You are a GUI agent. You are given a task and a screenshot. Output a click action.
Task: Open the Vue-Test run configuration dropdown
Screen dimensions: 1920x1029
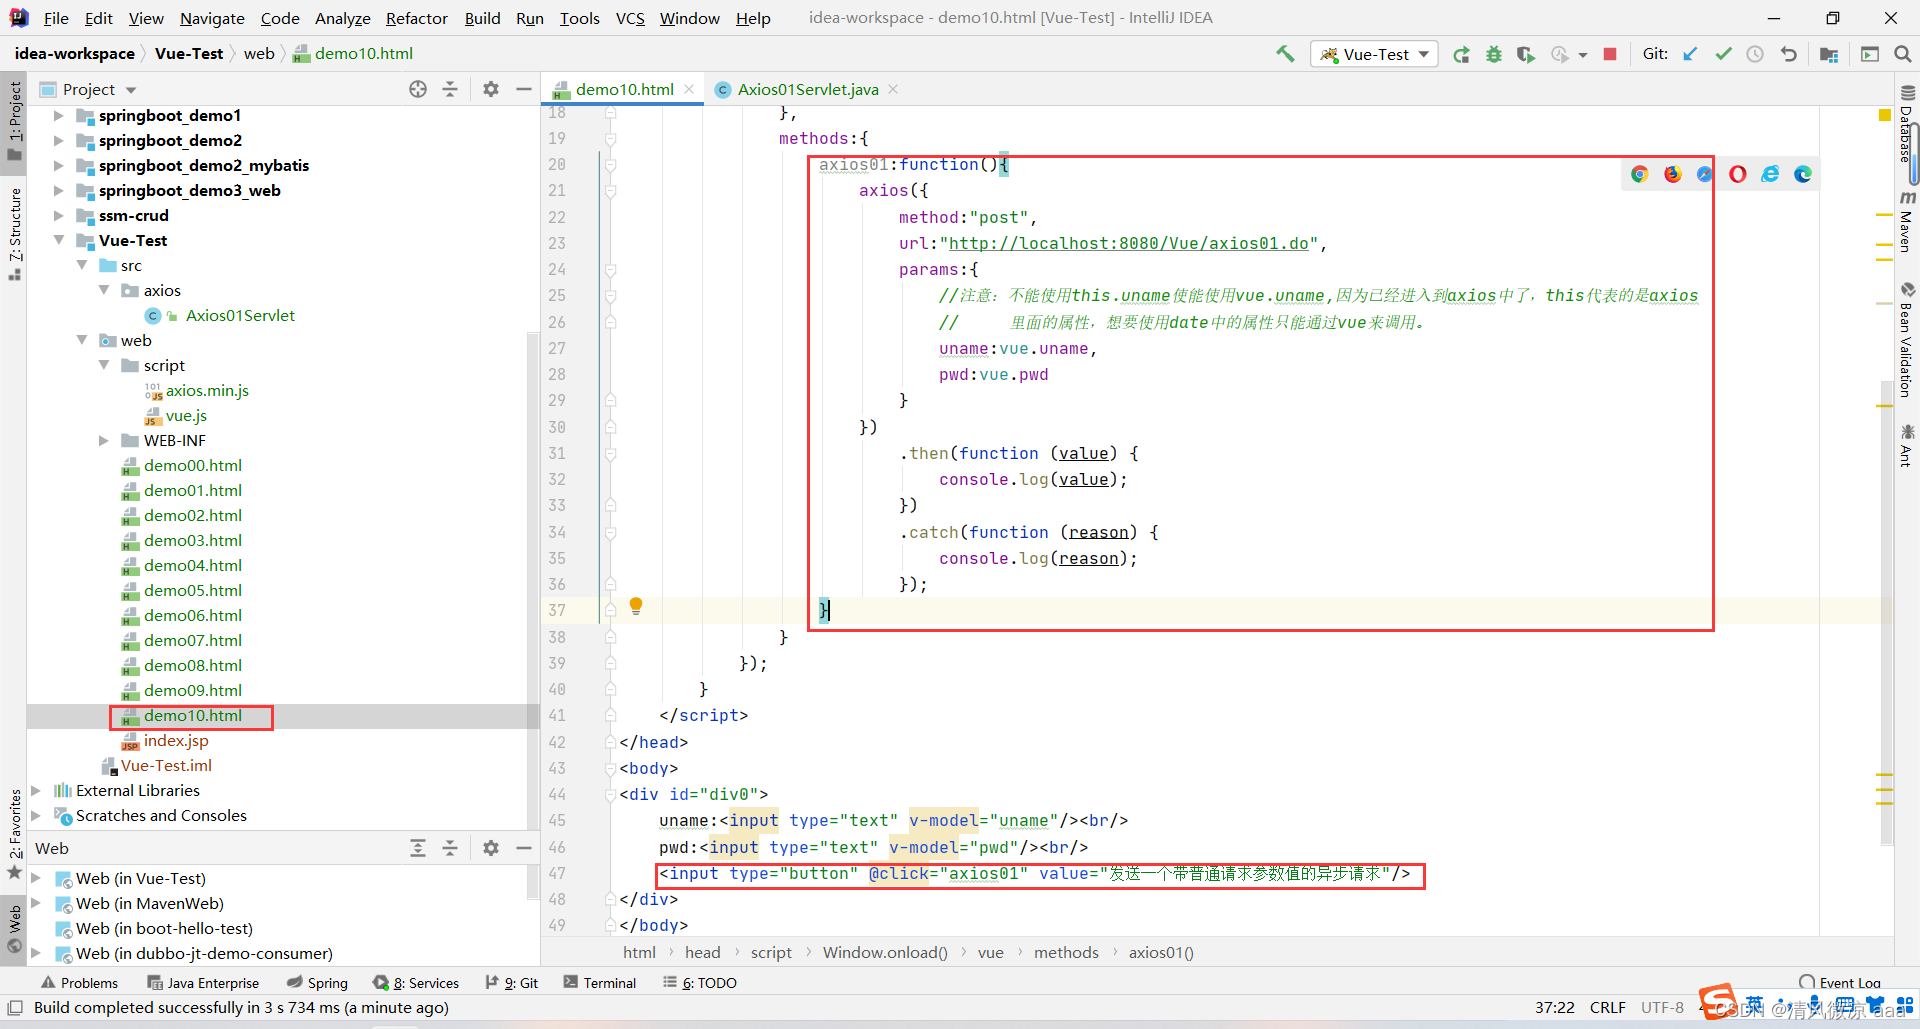pos(1375,54)
